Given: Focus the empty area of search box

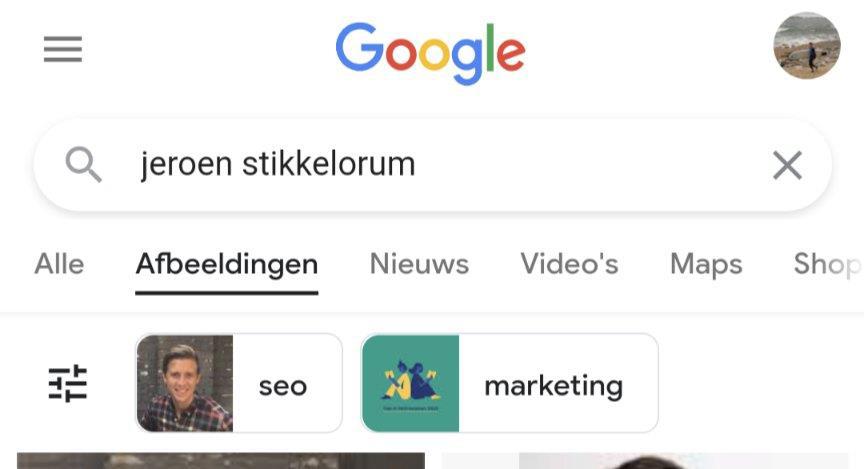Looking at the screenshot, I should [x=590, y=165].
